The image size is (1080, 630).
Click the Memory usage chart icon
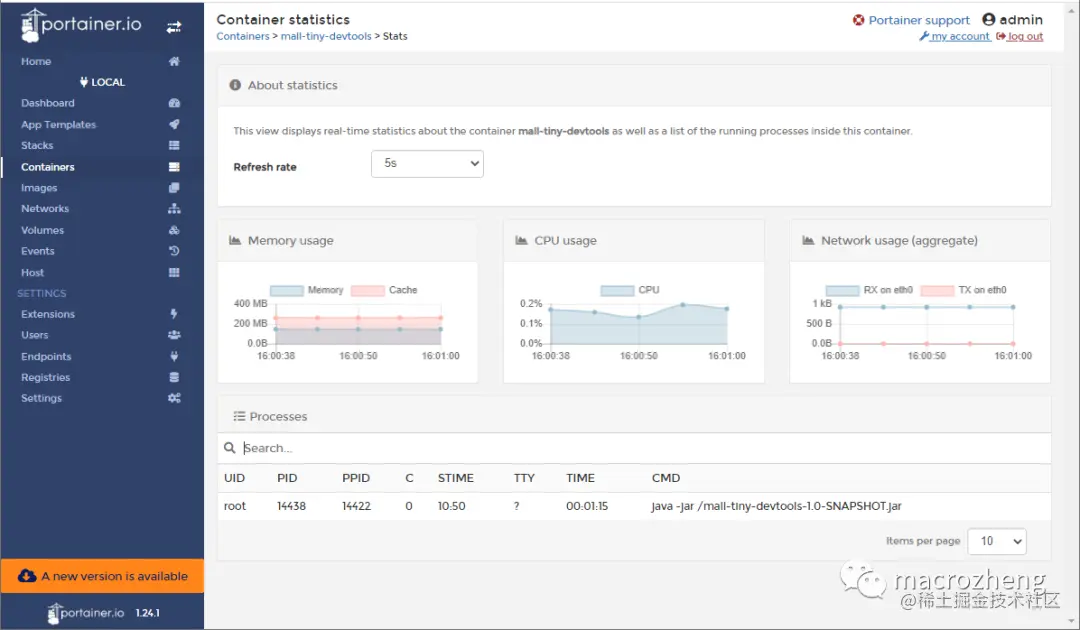click(235, 240)
